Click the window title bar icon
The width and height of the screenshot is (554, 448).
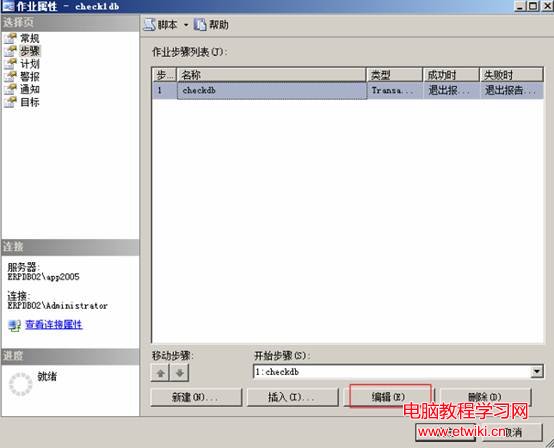tap(8, 6)
